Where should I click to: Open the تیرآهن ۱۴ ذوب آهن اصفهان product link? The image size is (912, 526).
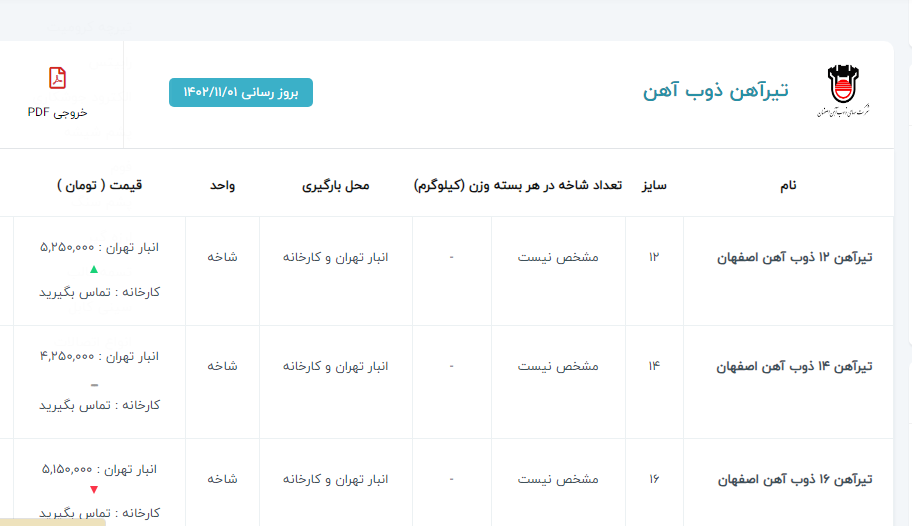[795, 366]
